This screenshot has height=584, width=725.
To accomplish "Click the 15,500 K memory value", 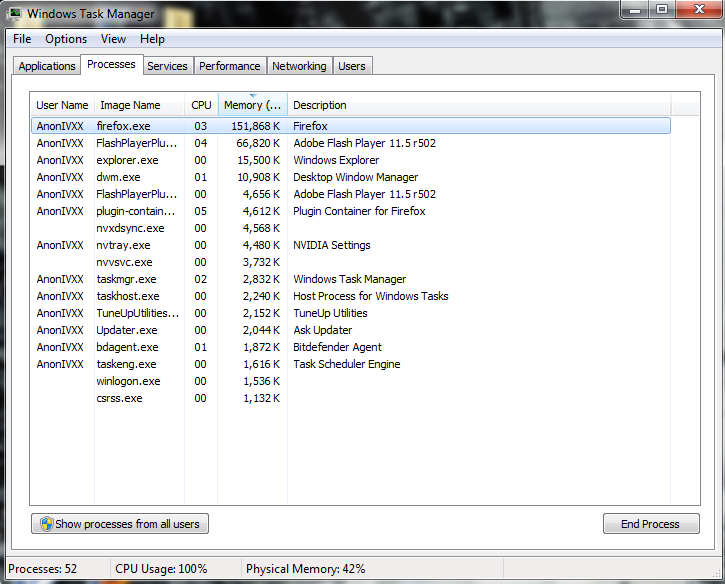I will tap(258, 160).
